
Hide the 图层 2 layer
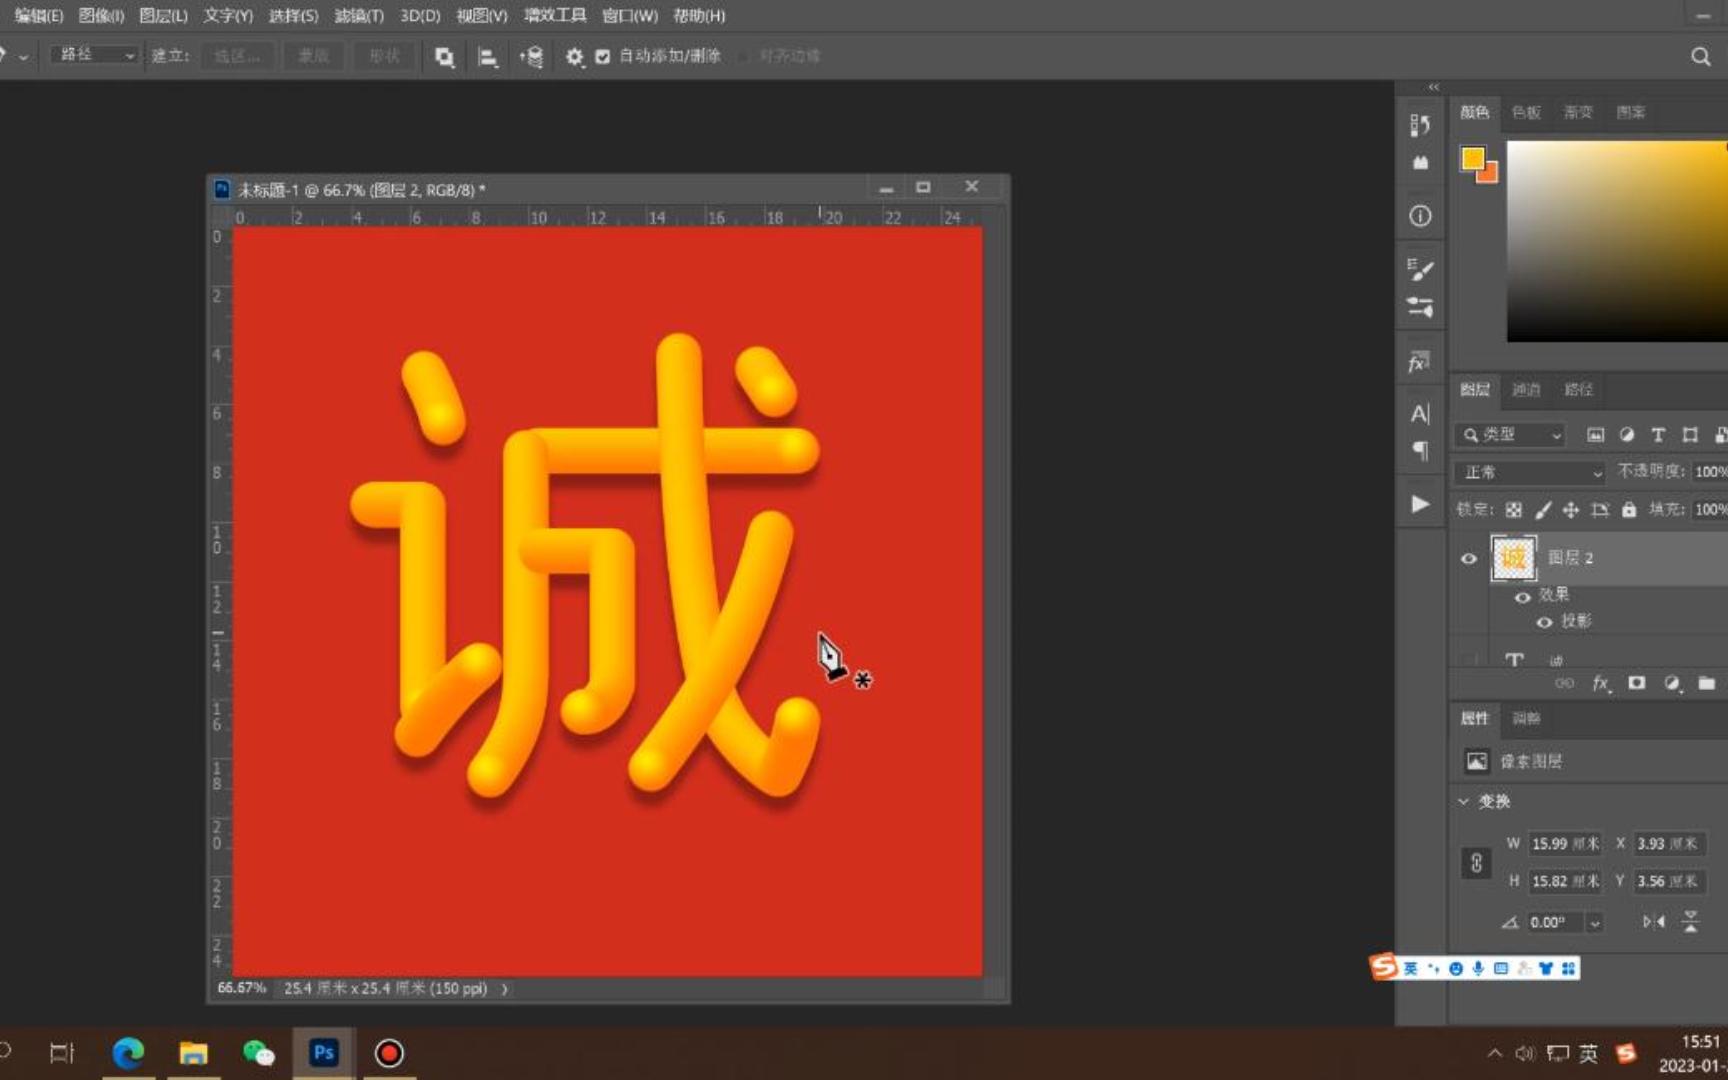[1468, 558]
